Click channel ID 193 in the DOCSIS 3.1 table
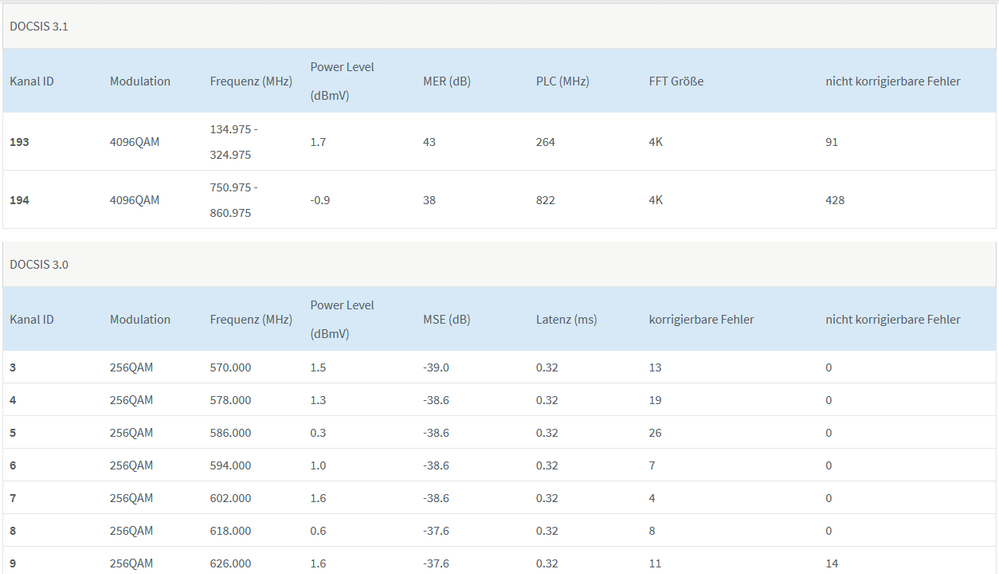This screenshot has height=574, width=999. 19,142
